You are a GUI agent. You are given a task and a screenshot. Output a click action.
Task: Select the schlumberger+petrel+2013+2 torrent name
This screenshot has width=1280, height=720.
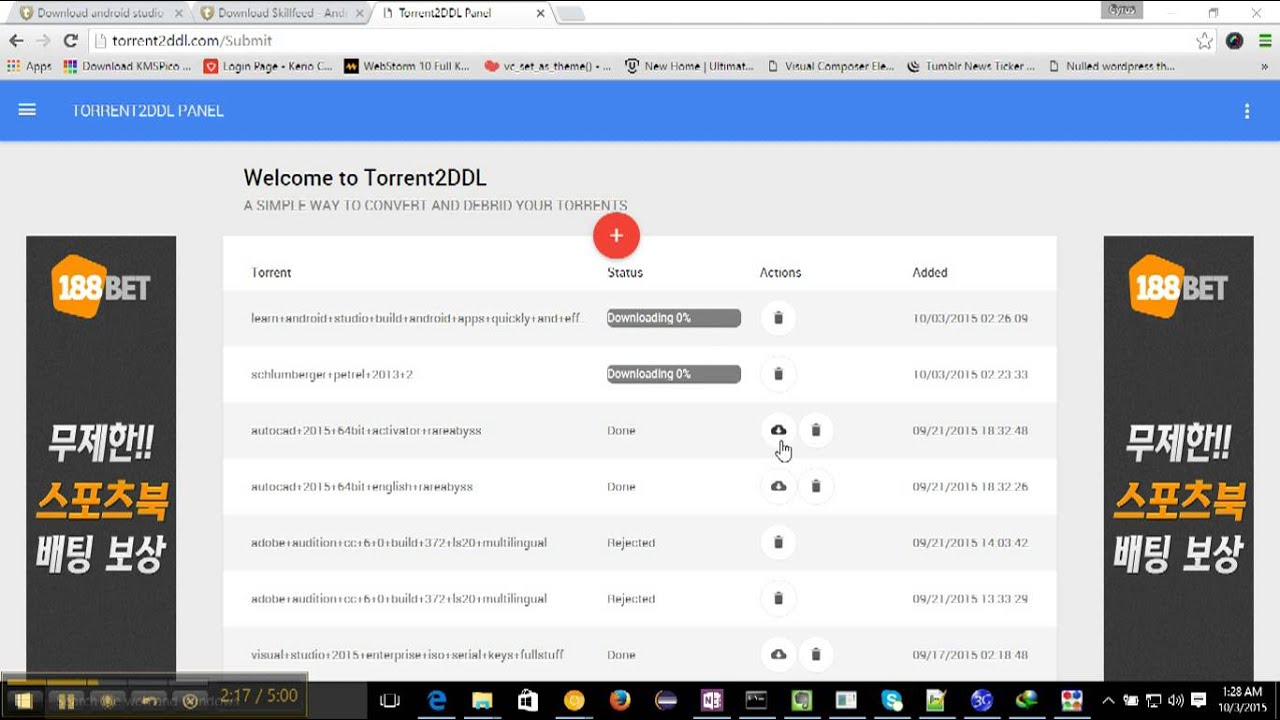tap(332, 374)
